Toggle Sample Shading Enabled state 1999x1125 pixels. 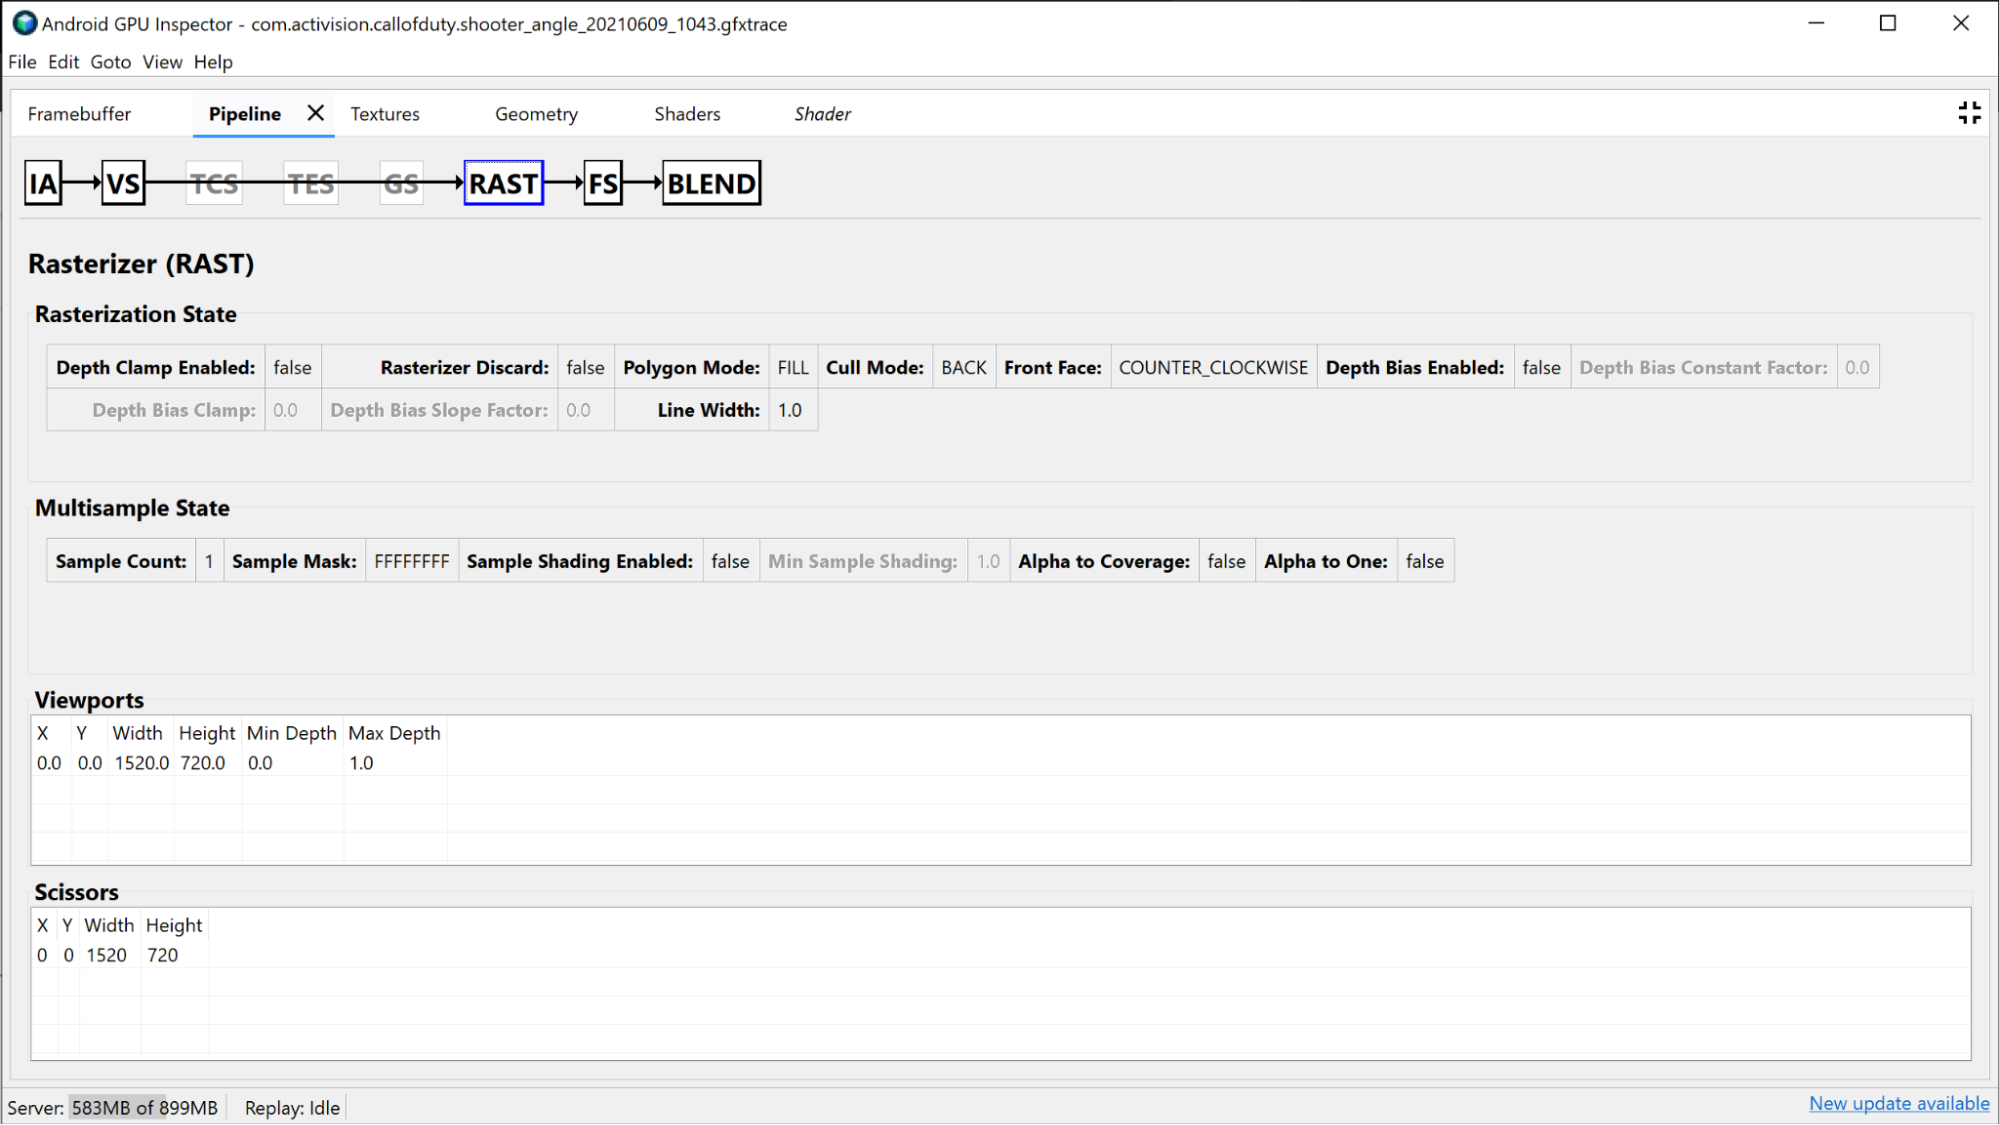[729, 560]
